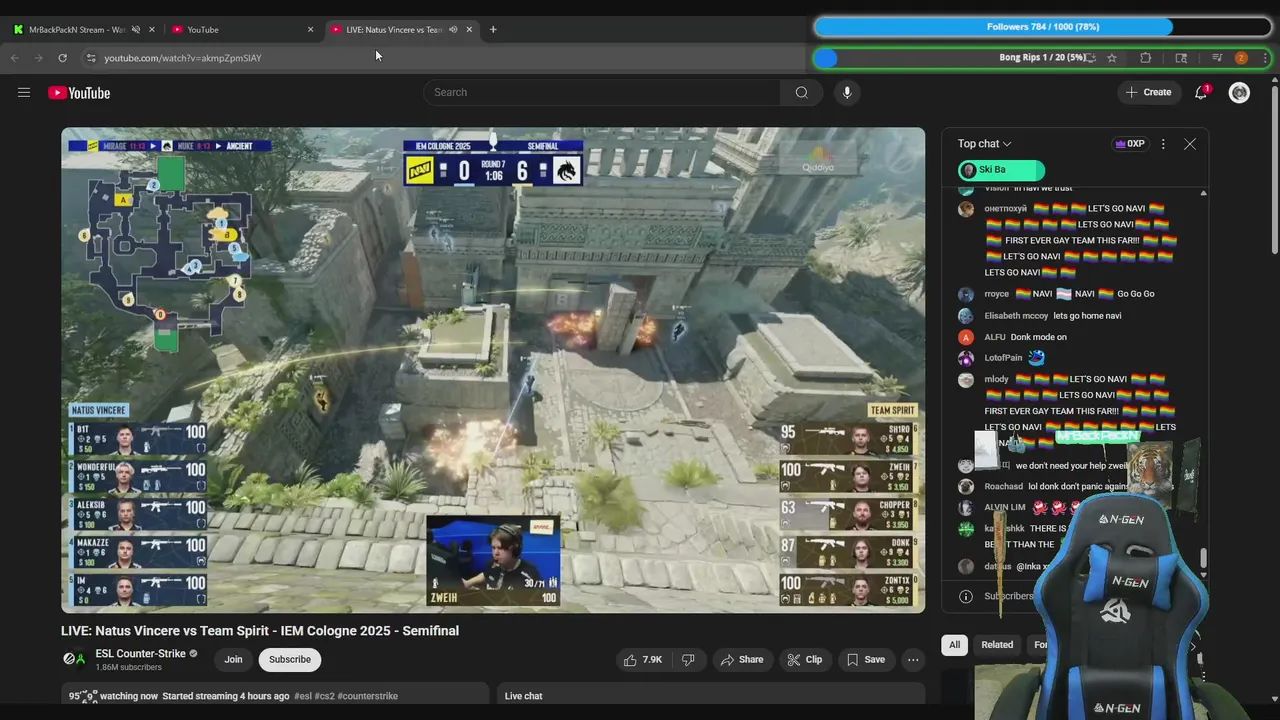The height and width of the screenshot is (720, 1280).
Task: Click the #cs2 hashtag
Action: [x=325, y=696]
